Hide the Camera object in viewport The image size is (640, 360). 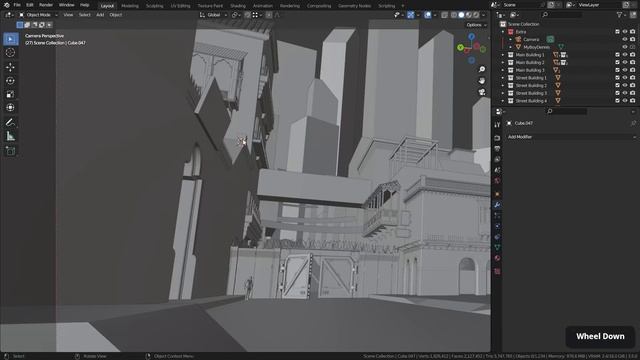click(x=625, y=40)
